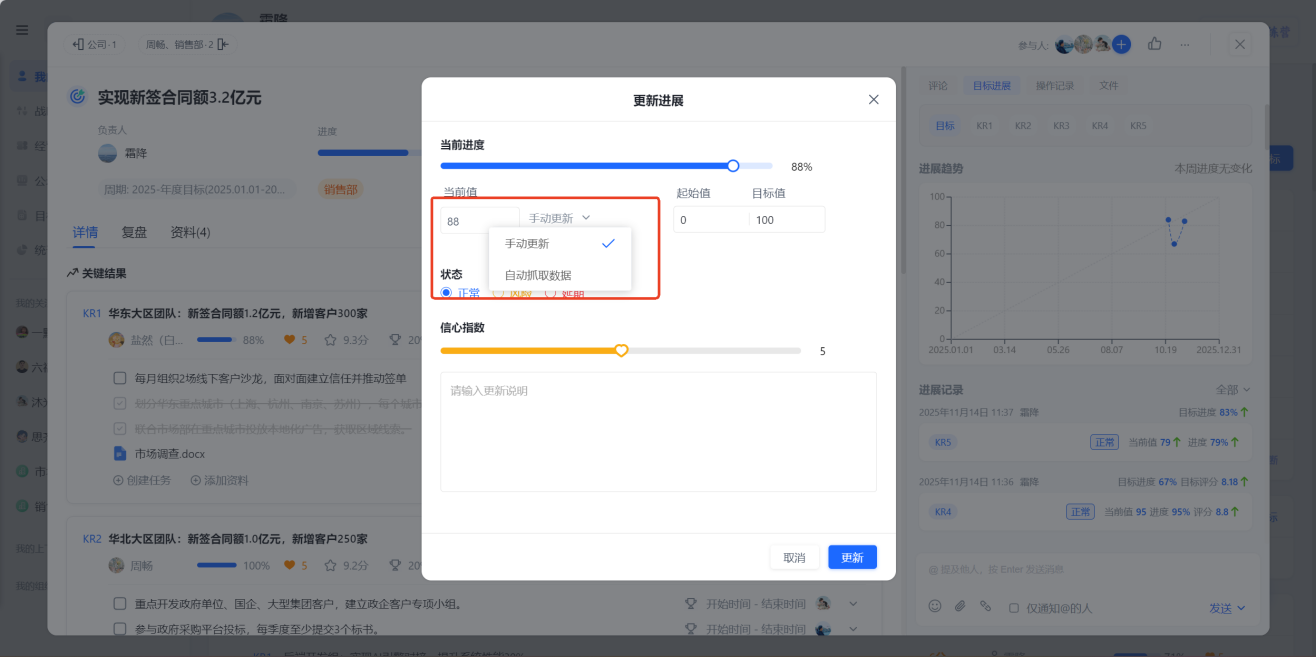The height and width of the screenshot is (657, 1316).
Task: Click the KR4 tag in progress record
Action: (x=943, y=512)
